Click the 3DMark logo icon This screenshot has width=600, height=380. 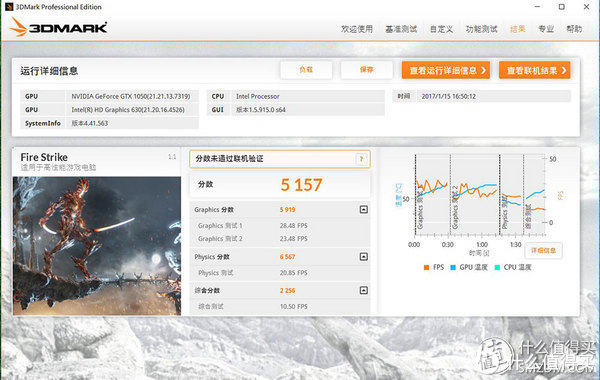(x=58, y=27)
